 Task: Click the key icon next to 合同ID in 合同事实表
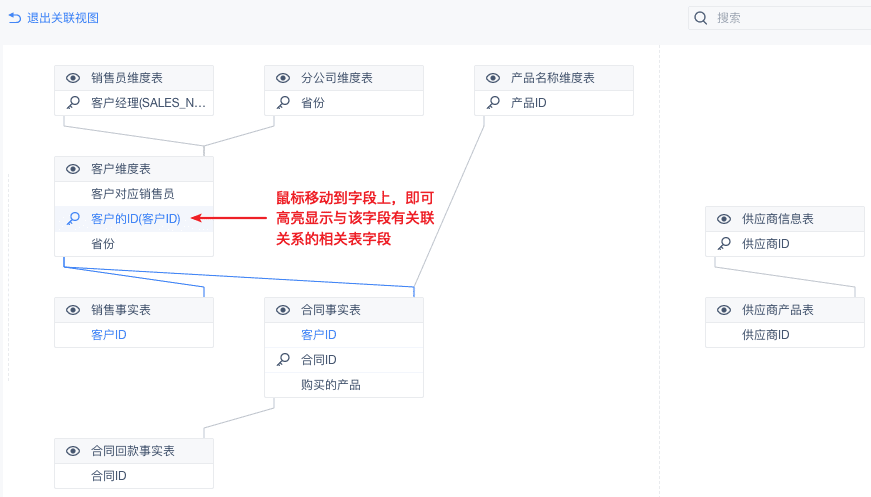pos(283,359)
